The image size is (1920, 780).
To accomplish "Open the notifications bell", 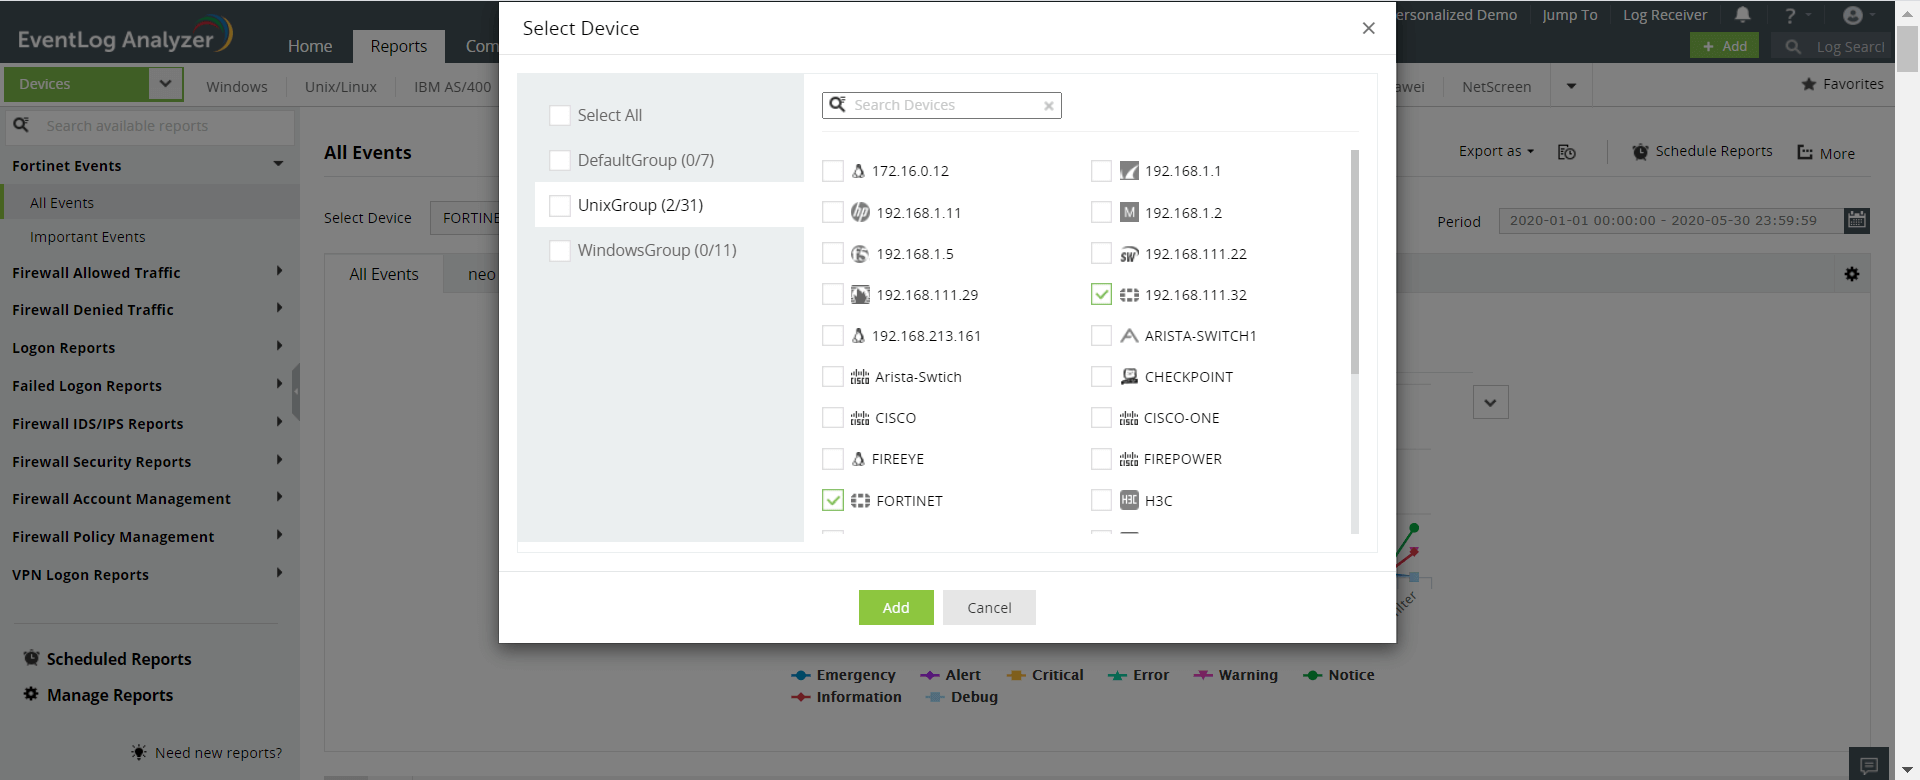I will point(1743,15).
